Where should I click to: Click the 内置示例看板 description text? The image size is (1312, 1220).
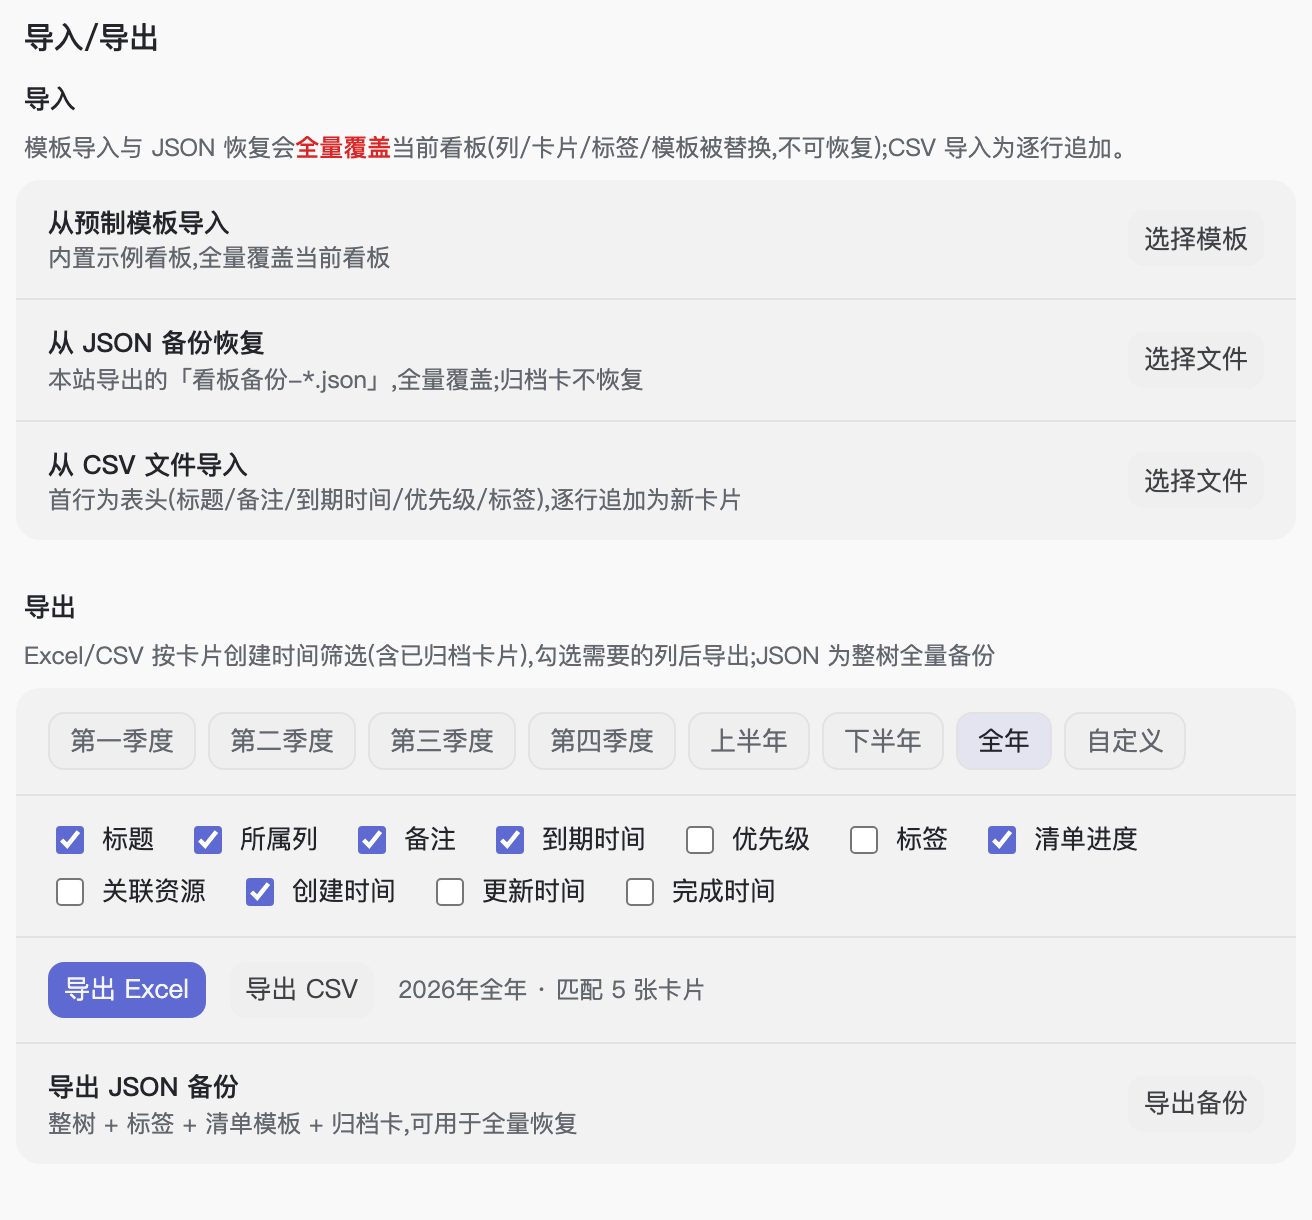pyautogui.click(x=219, y=258)
